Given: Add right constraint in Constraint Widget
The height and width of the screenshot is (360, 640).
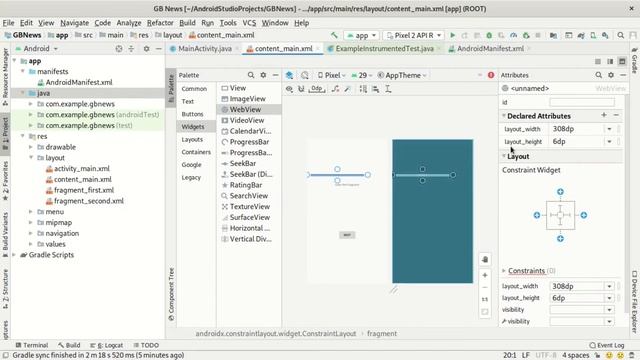Looking at the screenshot, I should (584, 215).
